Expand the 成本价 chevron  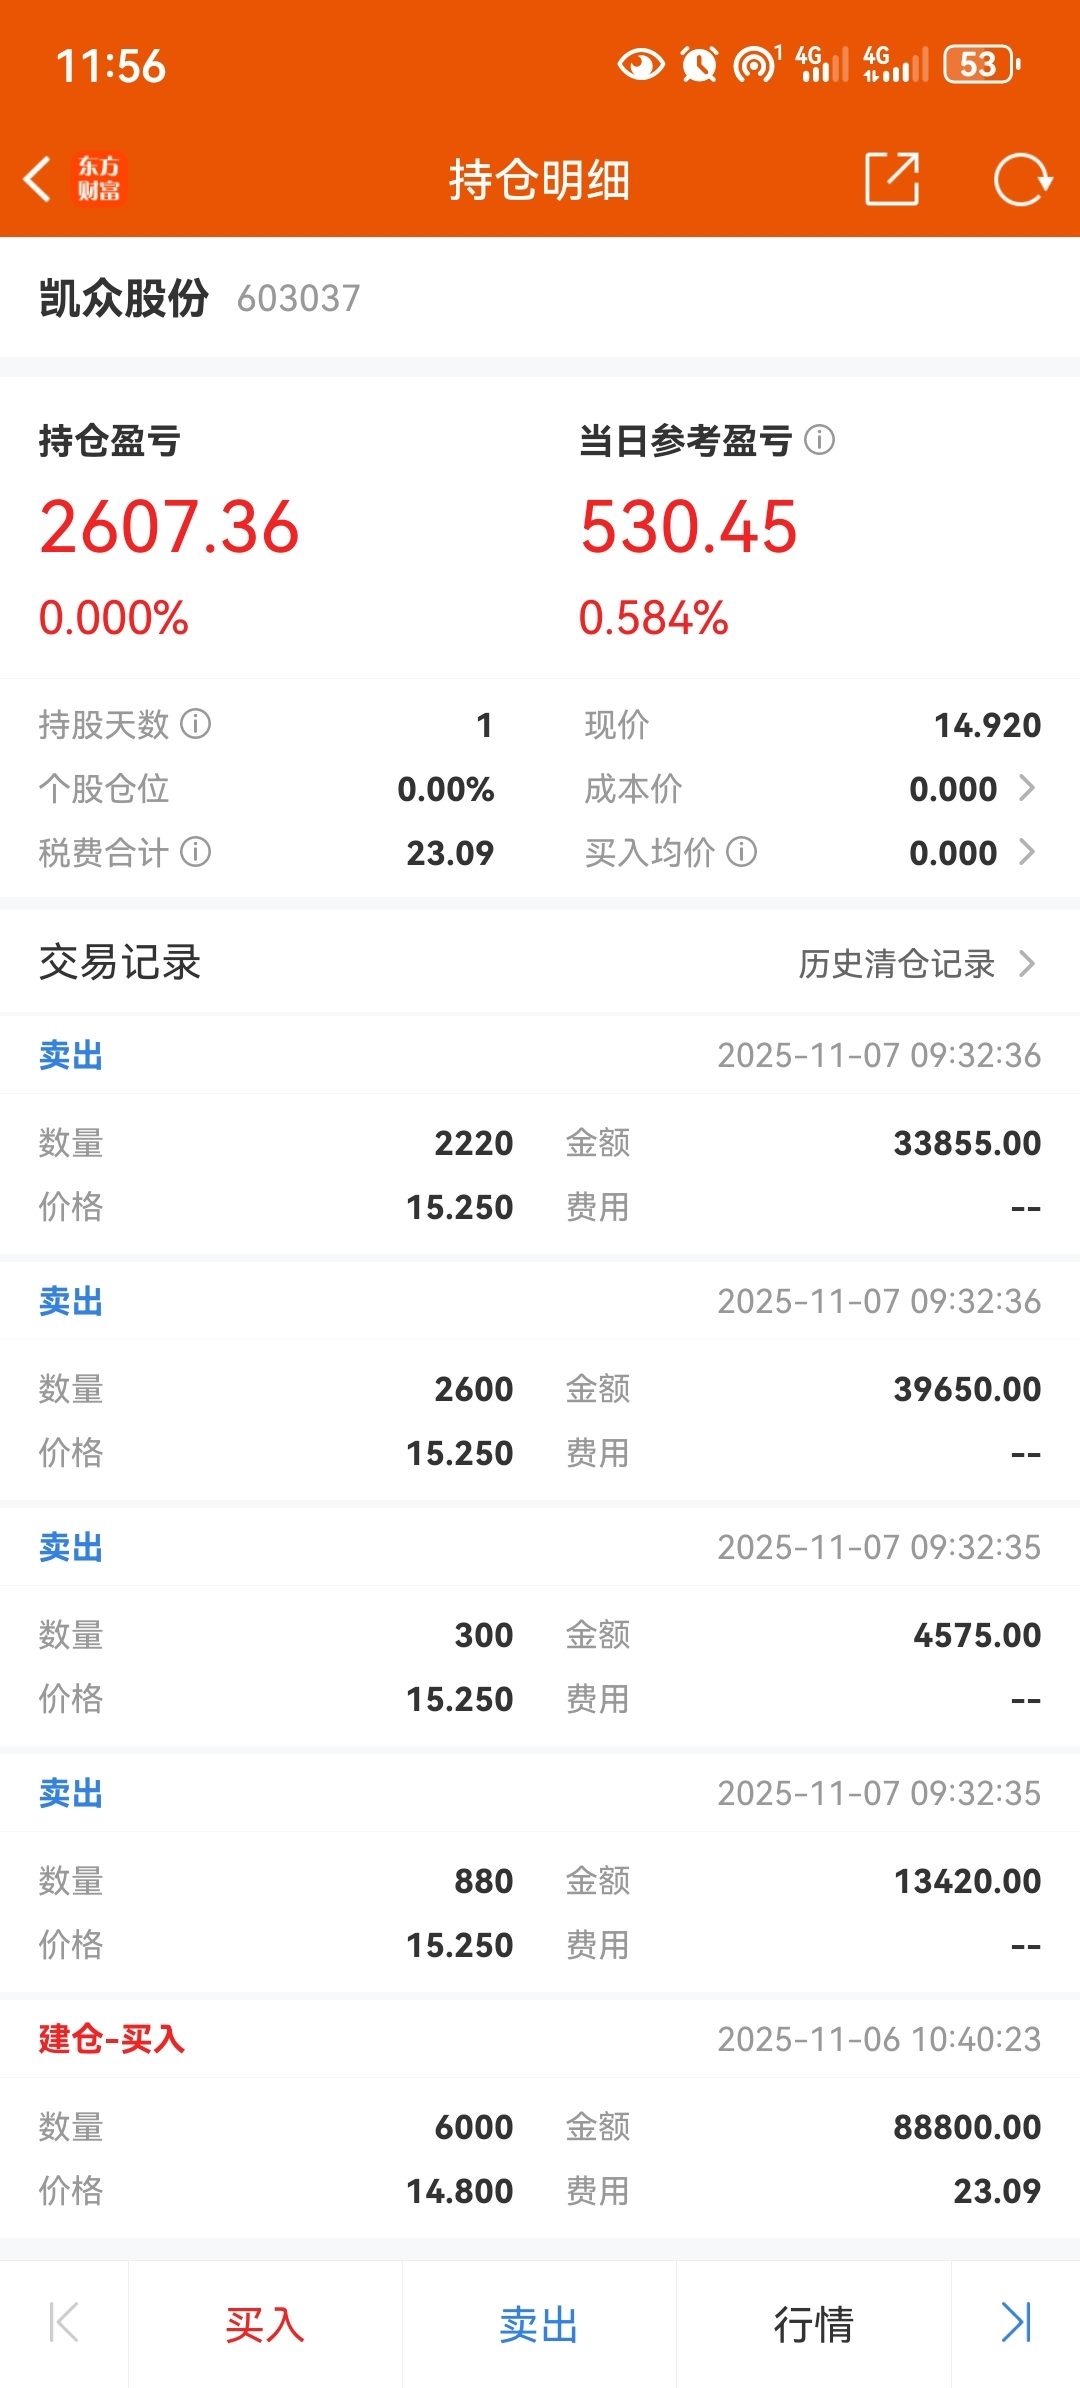1027,788
